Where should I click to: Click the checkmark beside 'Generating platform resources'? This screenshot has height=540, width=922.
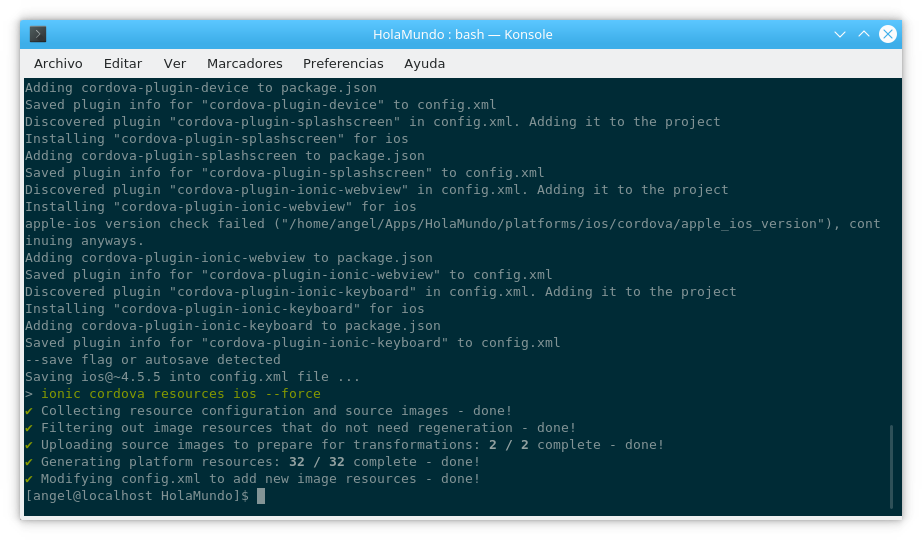click(29, 462)
